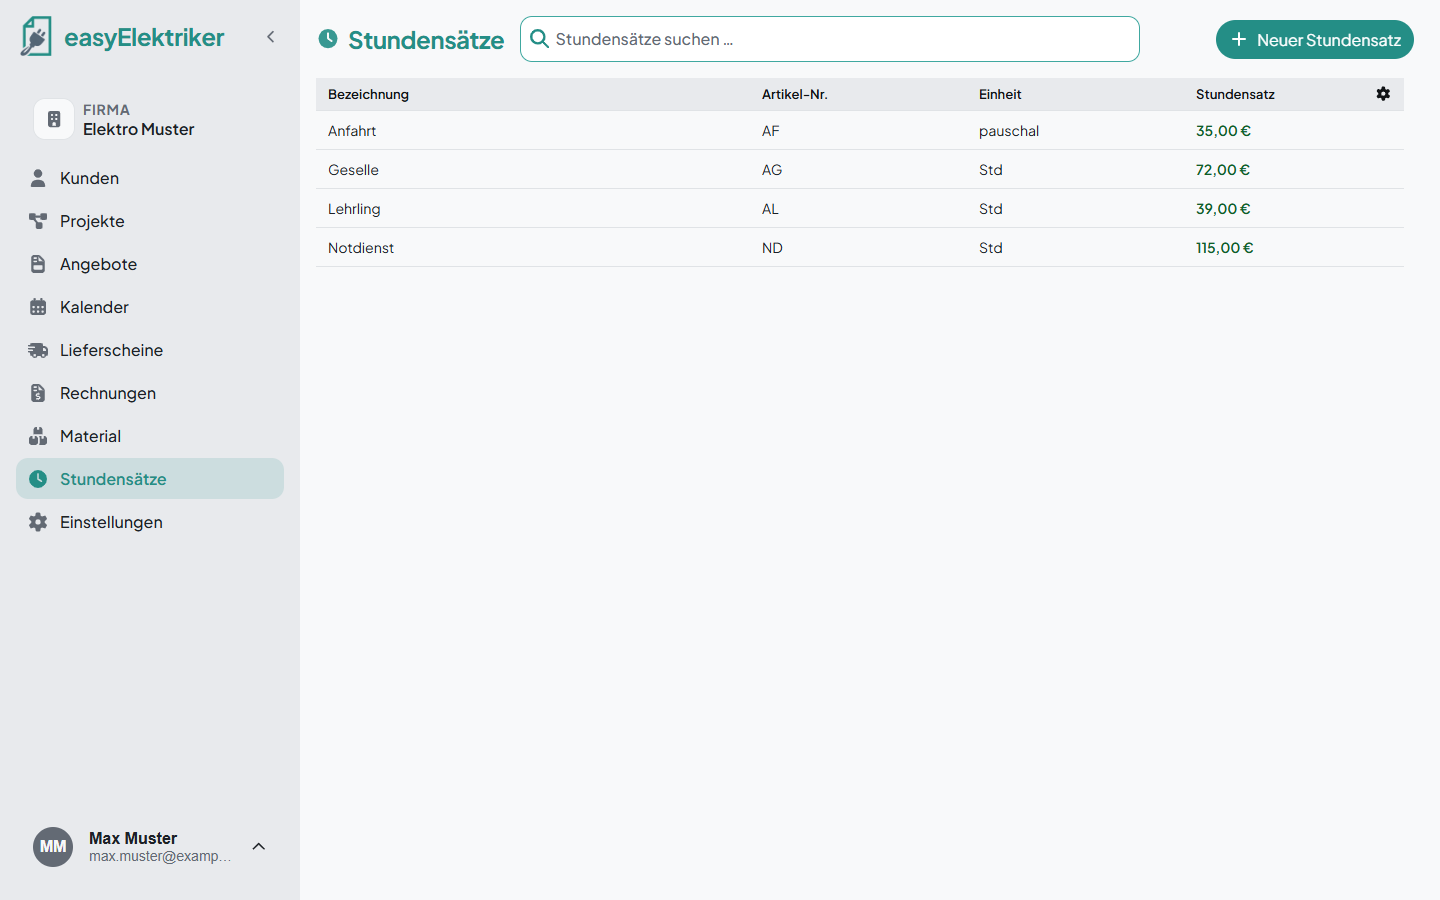This screenshot has height=900, width=1440.
Task: Click the pauschal unit cell
Action: 1009,131
